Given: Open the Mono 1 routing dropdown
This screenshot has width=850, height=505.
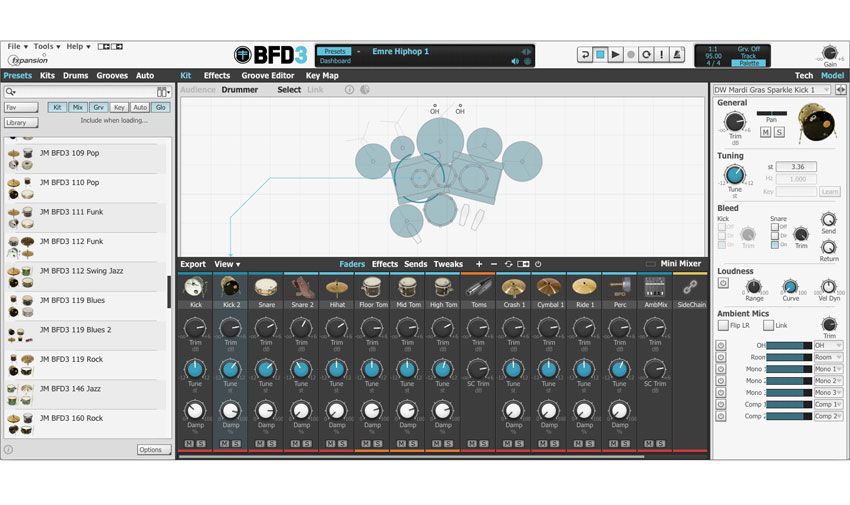Looking at the screenshot, I should click(828, 369).
